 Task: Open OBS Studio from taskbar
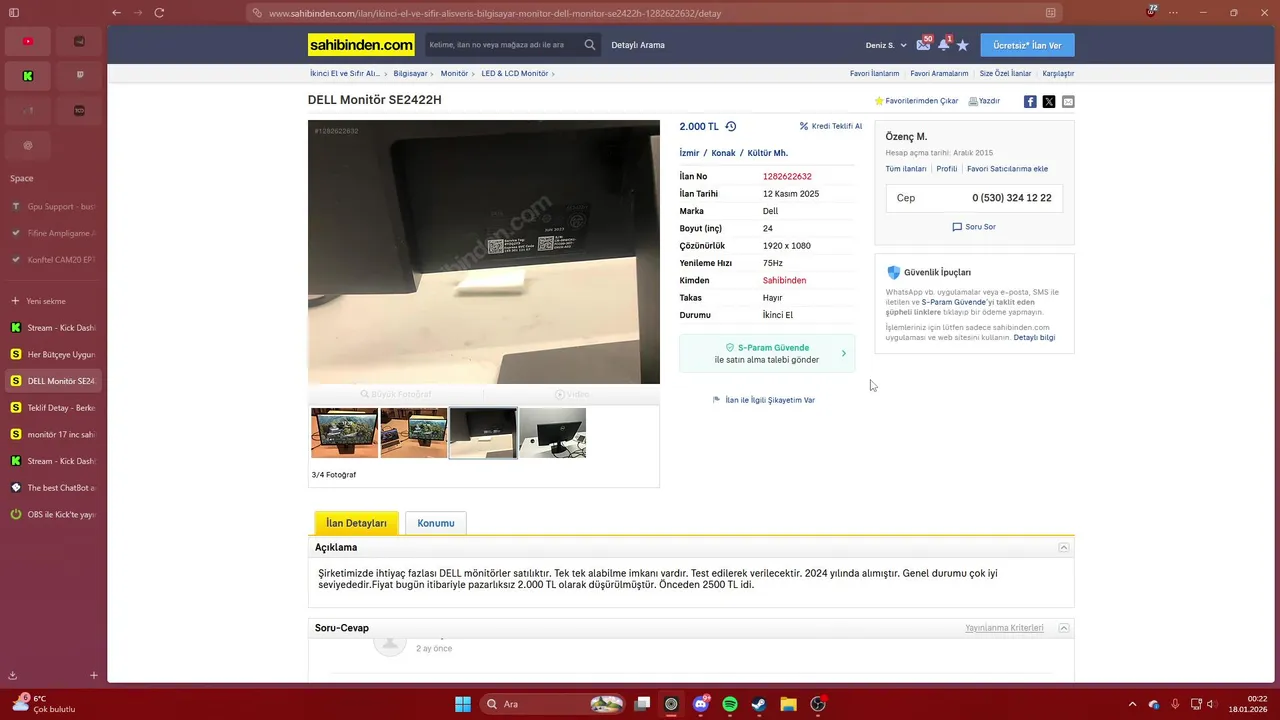pyautogui.click(x=818, y=704)
